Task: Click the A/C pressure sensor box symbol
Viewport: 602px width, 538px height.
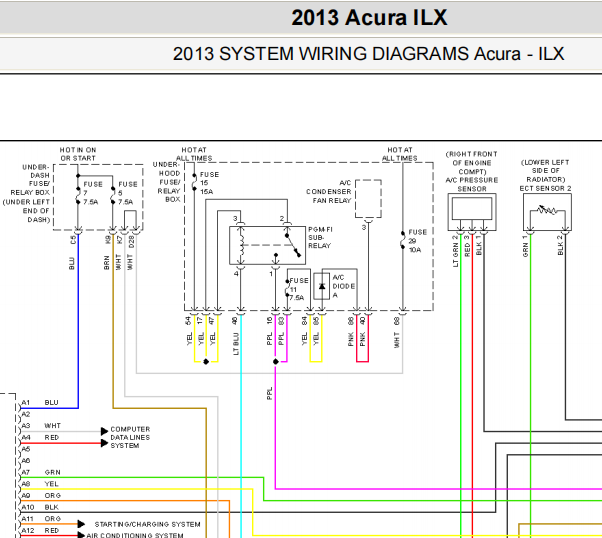Action: 472,212
